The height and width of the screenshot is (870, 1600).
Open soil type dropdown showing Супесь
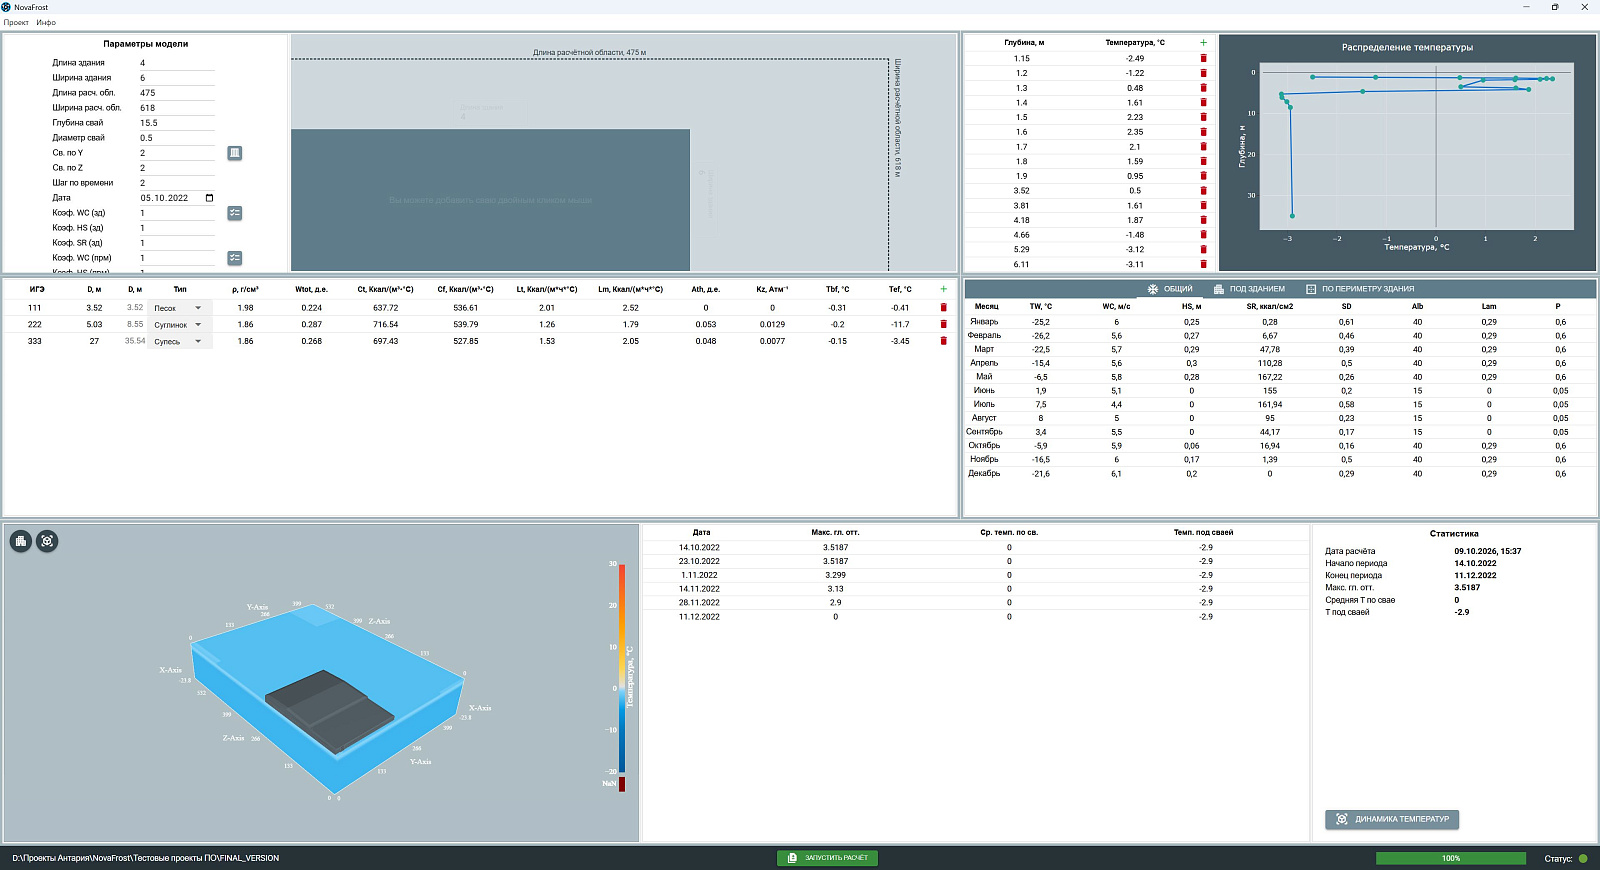180,341
